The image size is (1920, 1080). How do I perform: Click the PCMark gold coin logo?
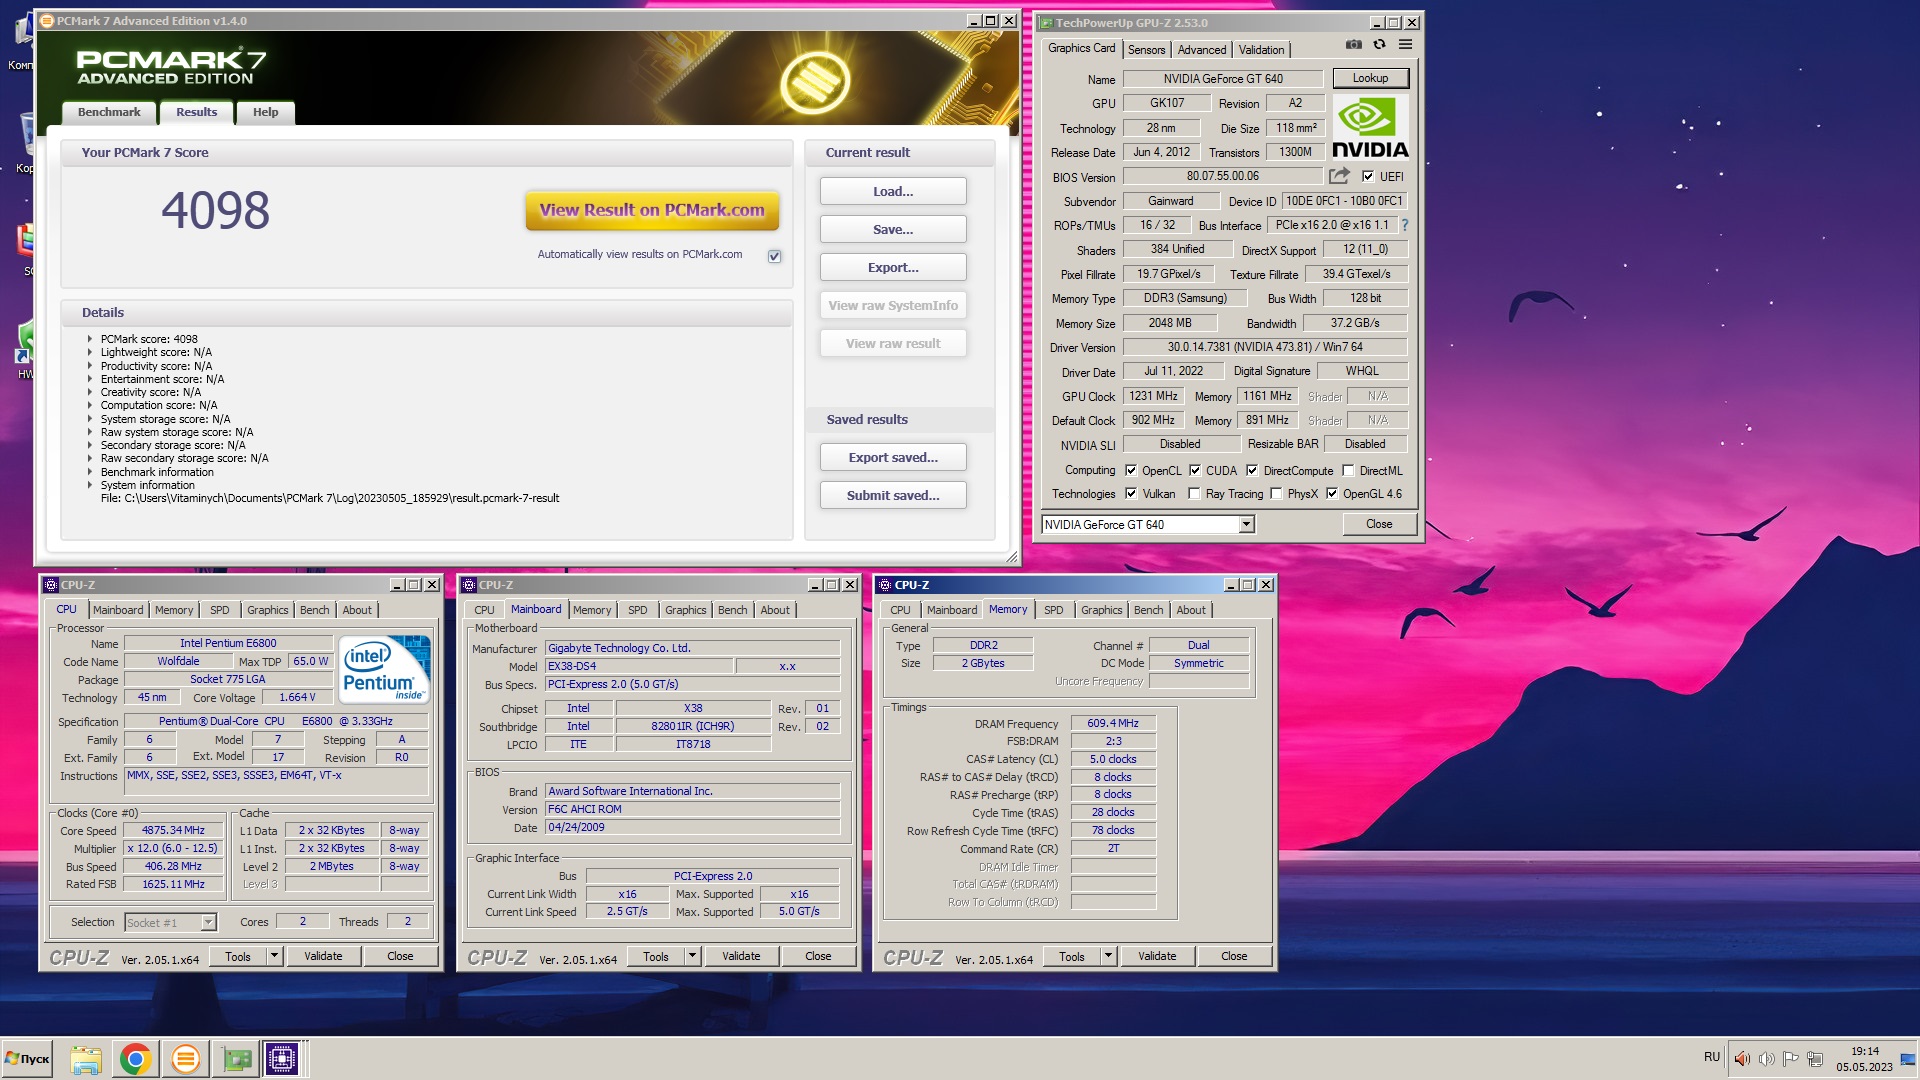click(x=815, y=82)
